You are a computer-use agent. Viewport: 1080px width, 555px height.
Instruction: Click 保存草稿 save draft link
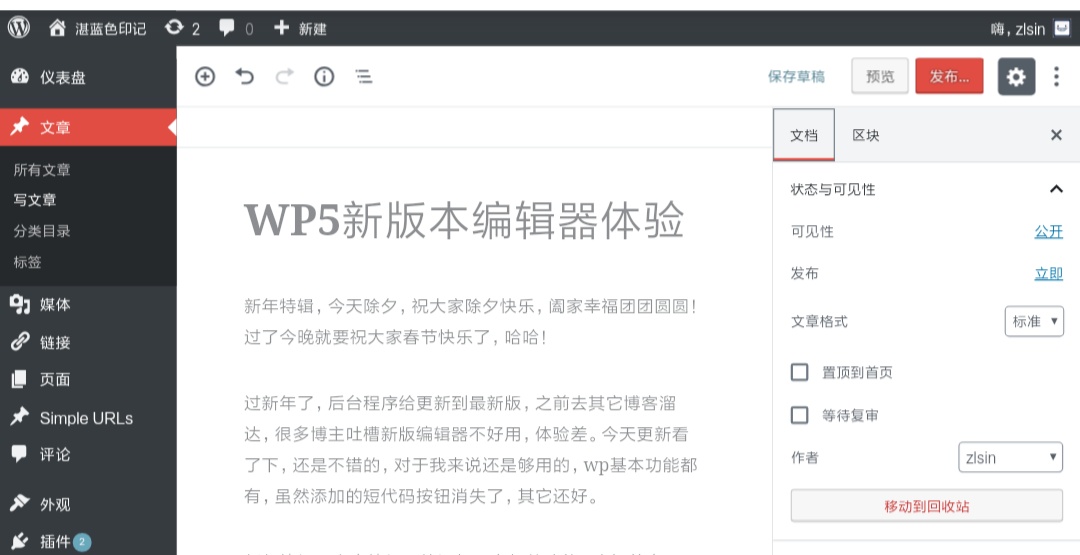(796, 76)
